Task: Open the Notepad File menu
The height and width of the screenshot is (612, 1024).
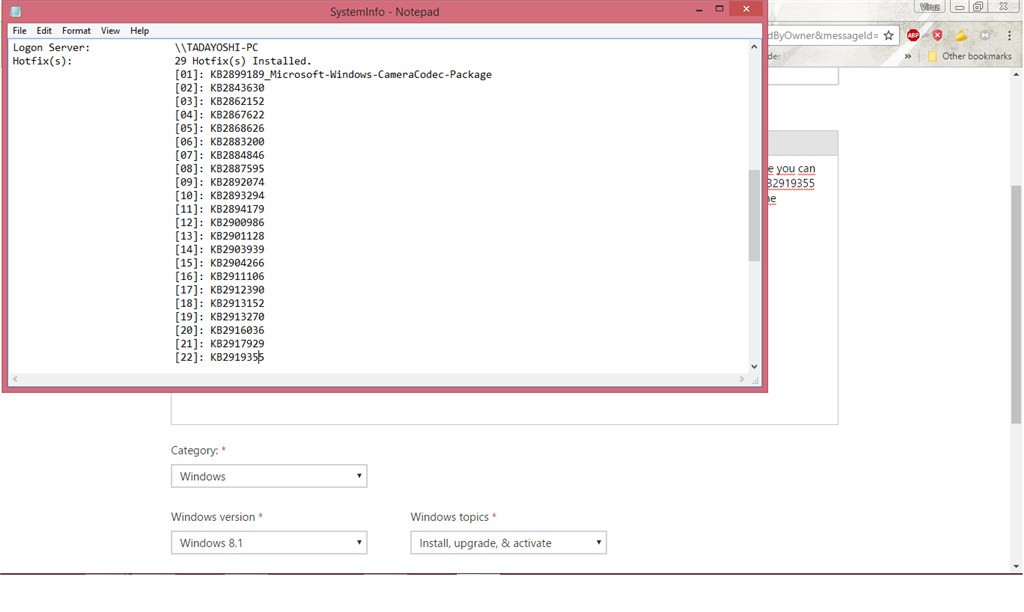Action: click(x=20, y=31)
